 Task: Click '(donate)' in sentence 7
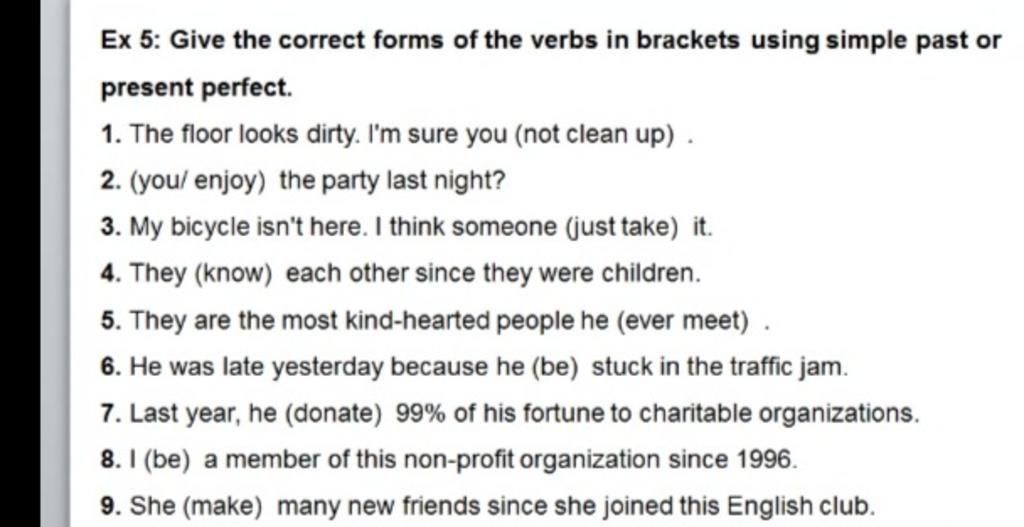pos(333,413)
